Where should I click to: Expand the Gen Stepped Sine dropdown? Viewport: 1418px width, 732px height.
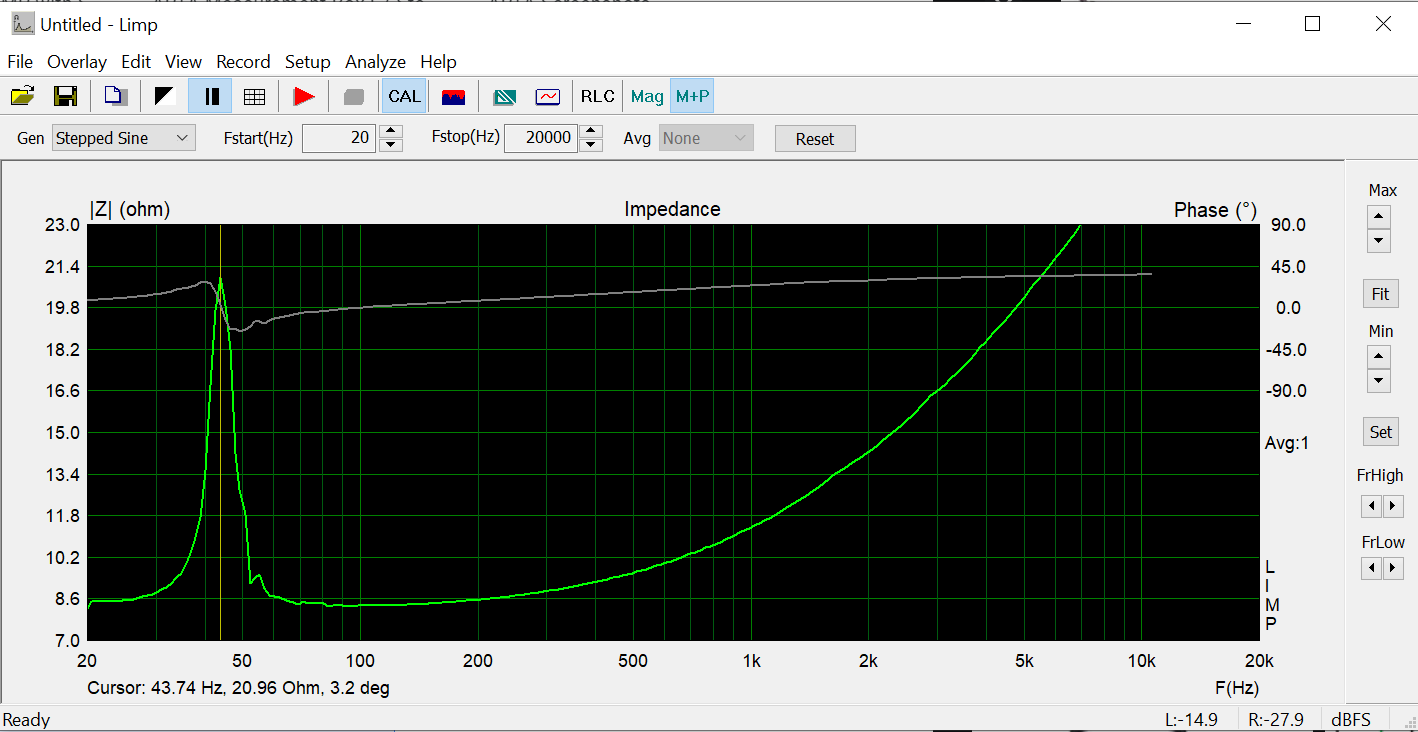[124, 138]
